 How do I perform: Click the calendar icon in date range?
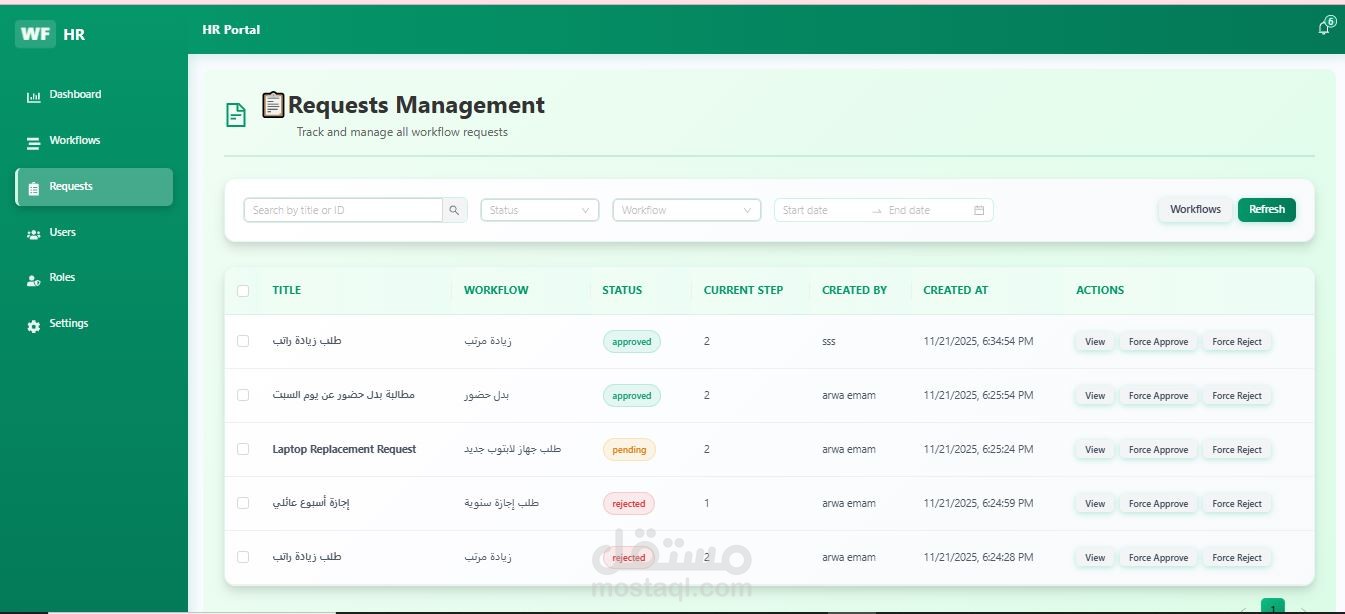[979, 210]
